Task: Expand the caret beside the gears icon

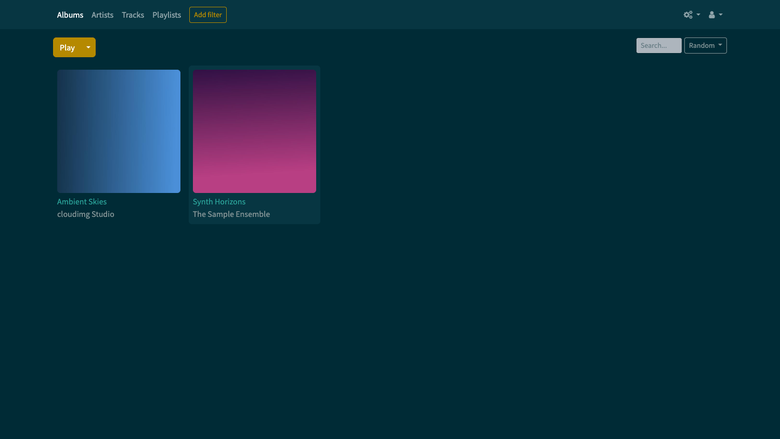Action: point(698,14)
